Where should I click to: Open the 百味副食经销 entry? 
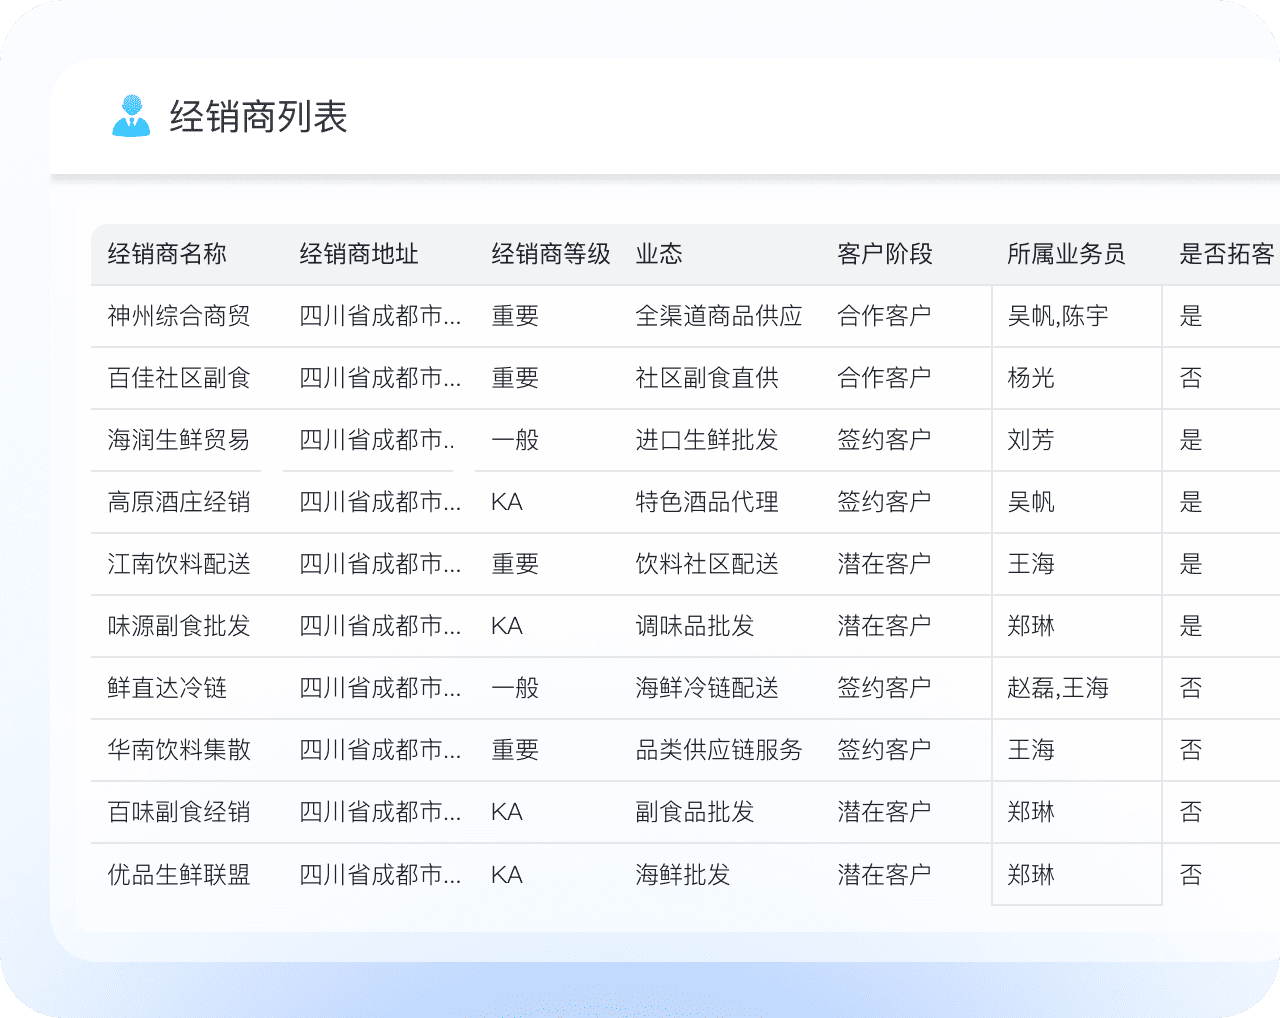179,812
